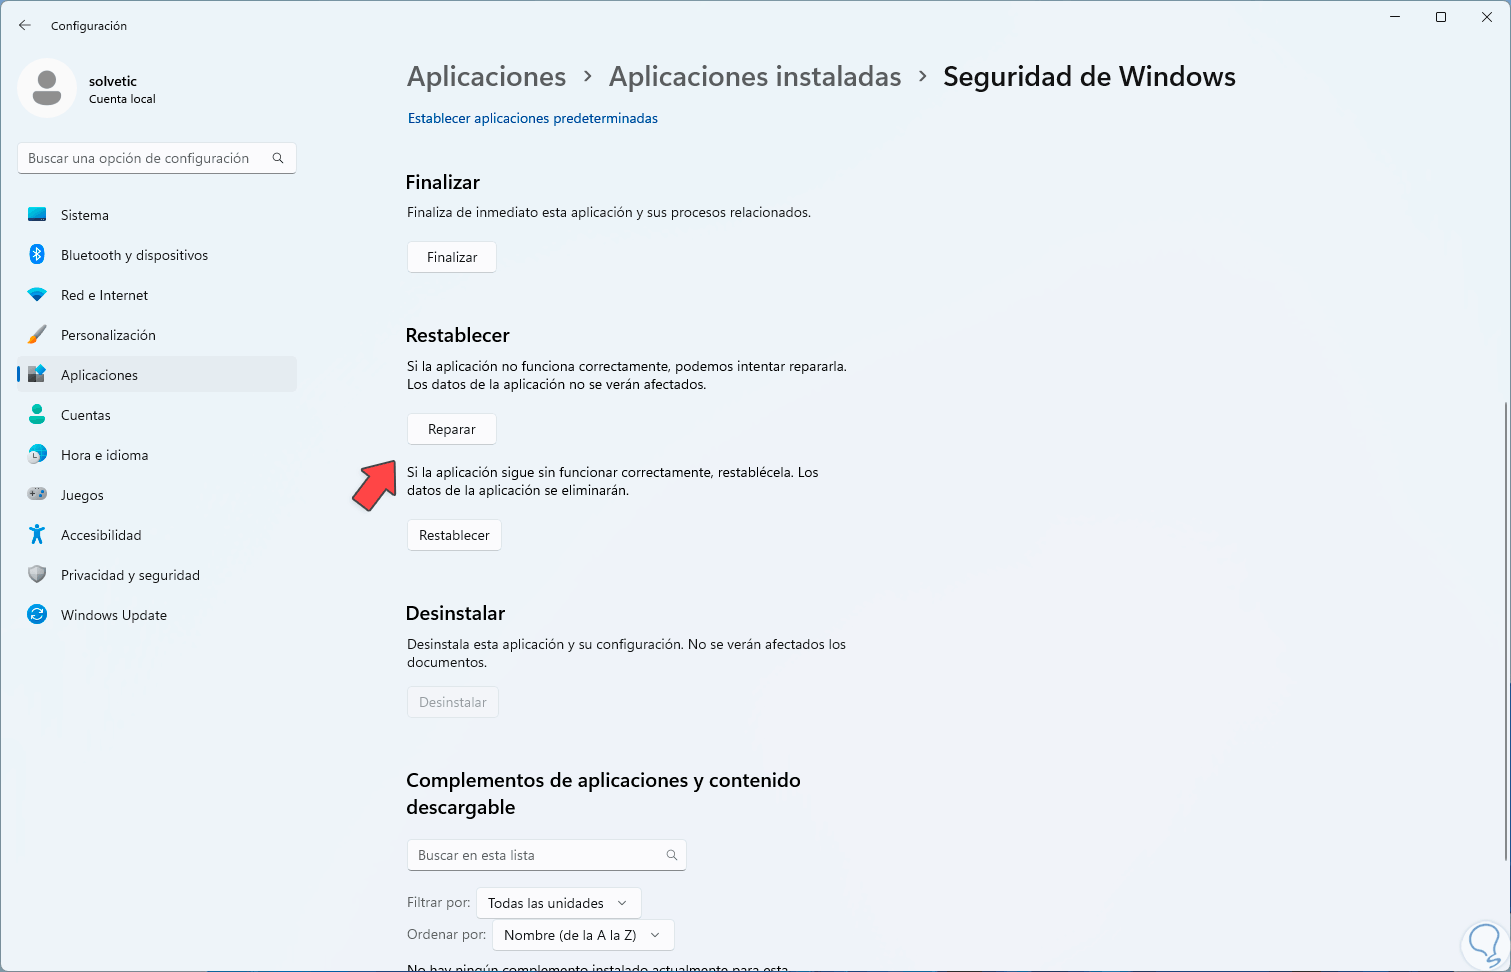This screenshot has height=972, width=1511.
Task: Close the Configuración window
Action: pyautogui.click(x=1487, y=17)
